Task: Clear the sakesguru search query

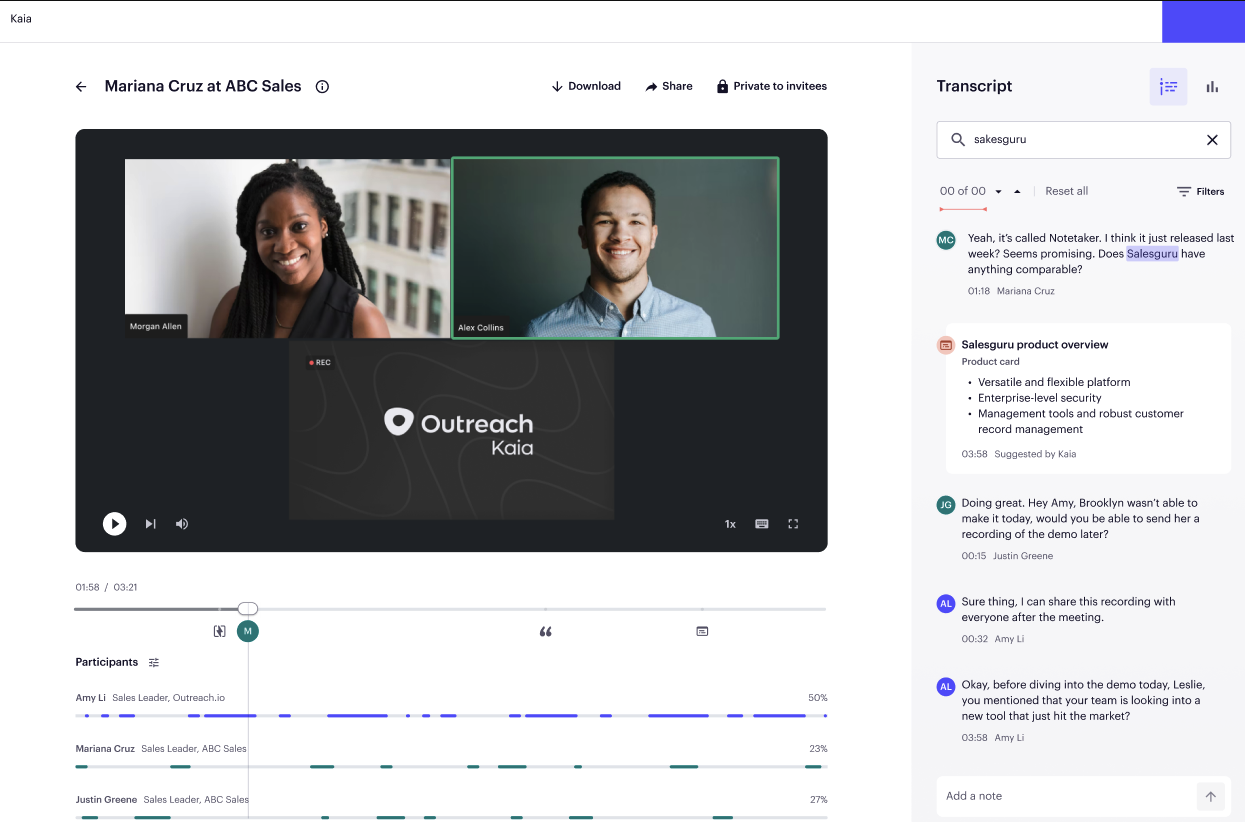Action: [1212, 139]
